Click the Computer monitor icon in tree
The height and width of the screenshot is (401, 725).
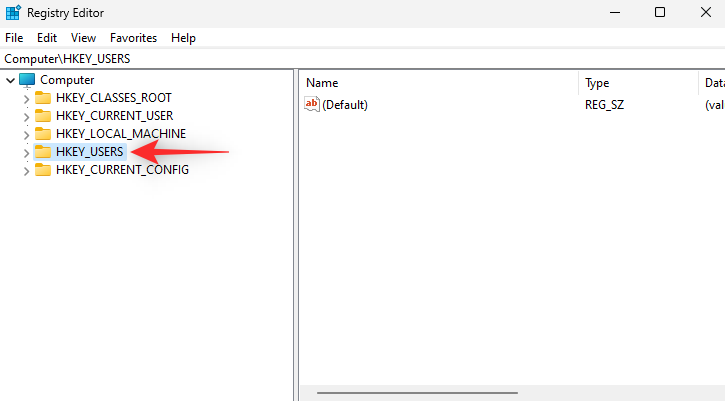pos(27,80)
